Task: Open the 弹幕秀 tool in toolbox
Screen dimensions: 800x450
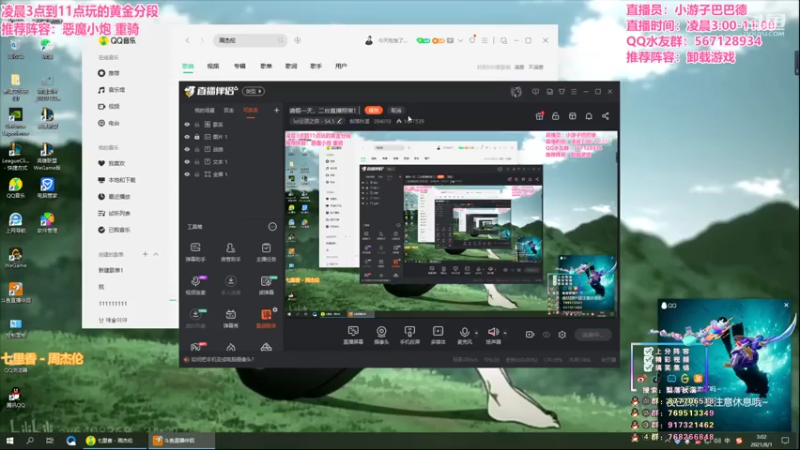Action: point(231,318)
